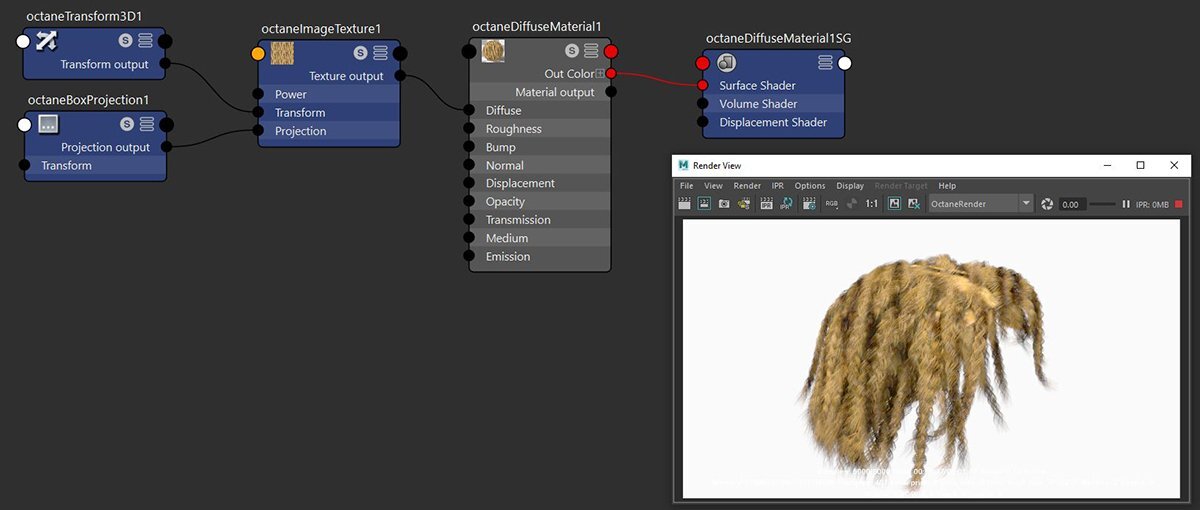1200x510 pixels.
Task: Click the octaneTransform3D1 node icon
Action: [47, 41]
